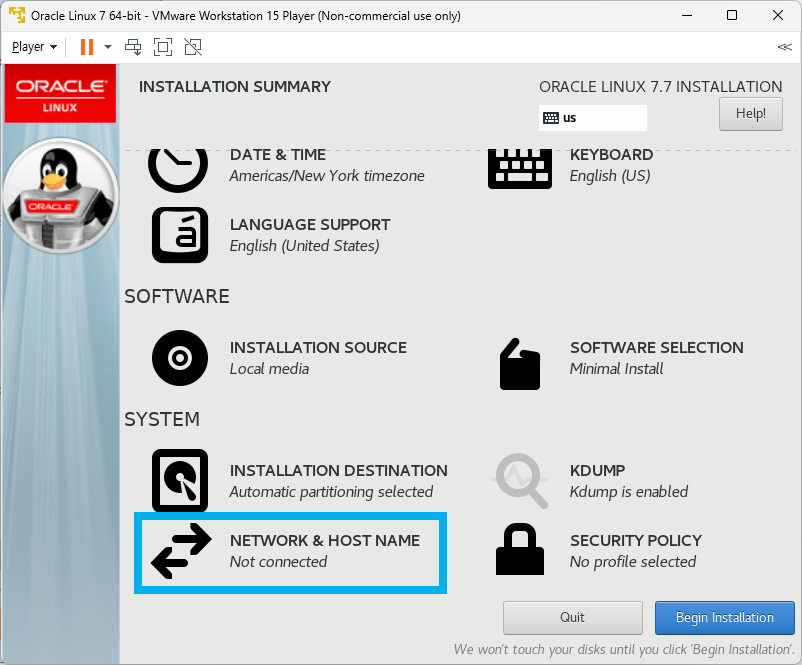
Task: Click 'Minimal Install' text
Action: pos(616,368)
